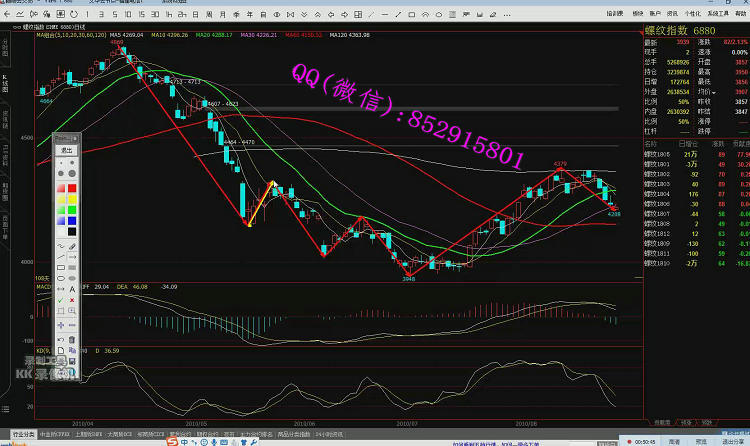Click the 退出 button in drawing palette

coord(67,149)
